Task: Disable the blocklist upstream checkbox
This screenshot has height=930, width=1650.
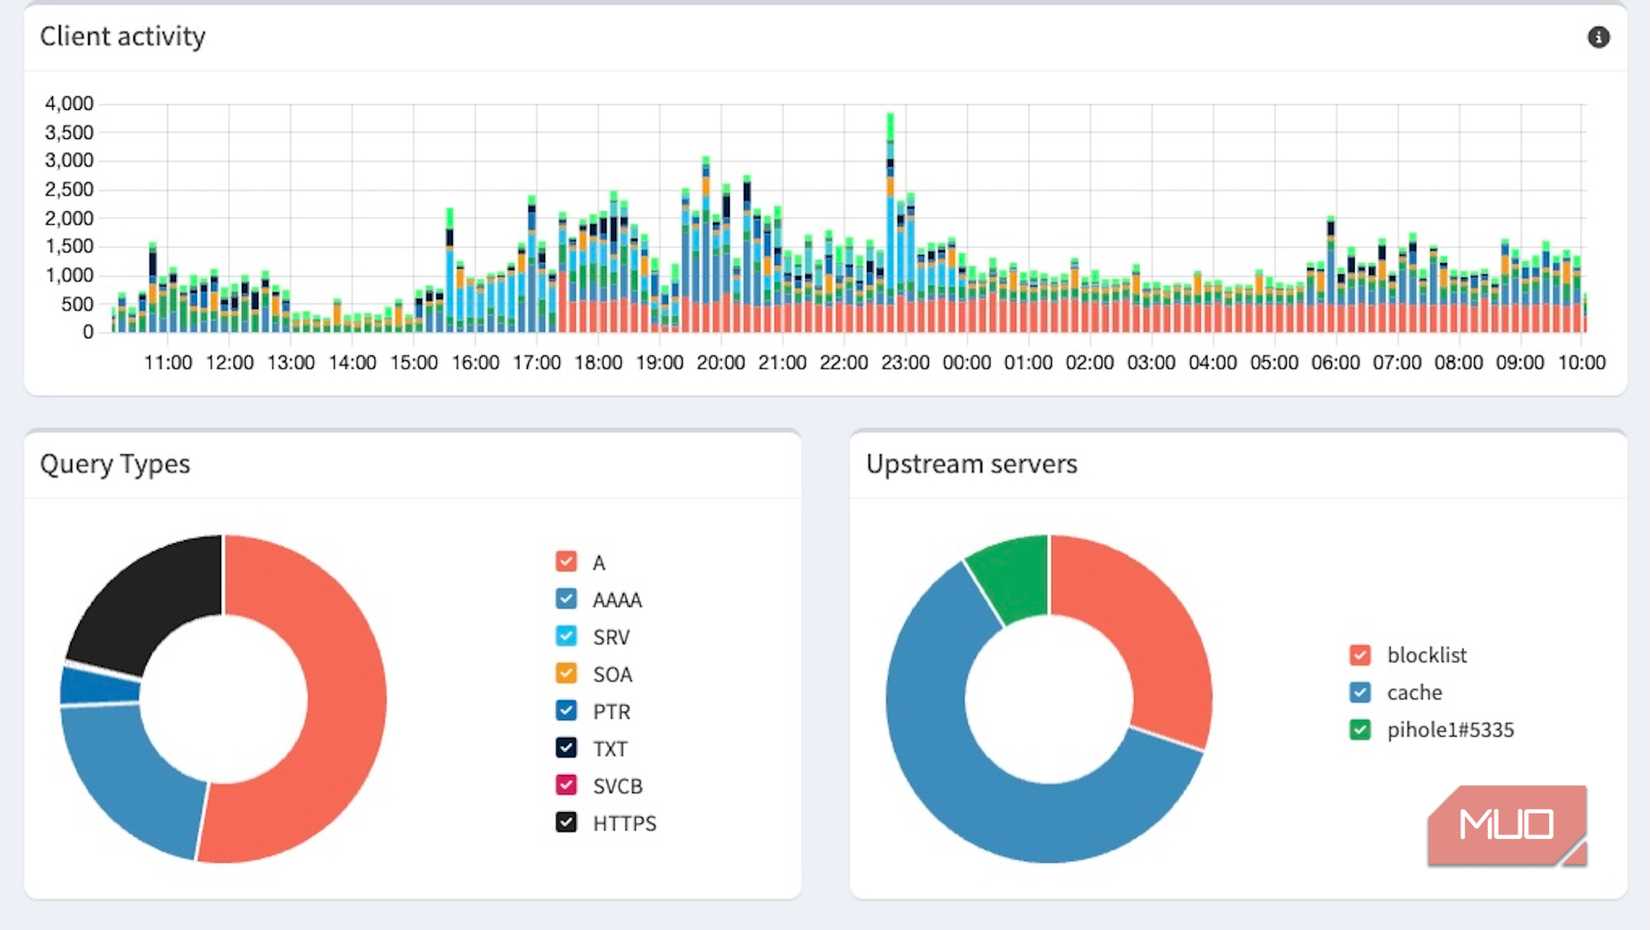Action: click(x=1360, y=655)
